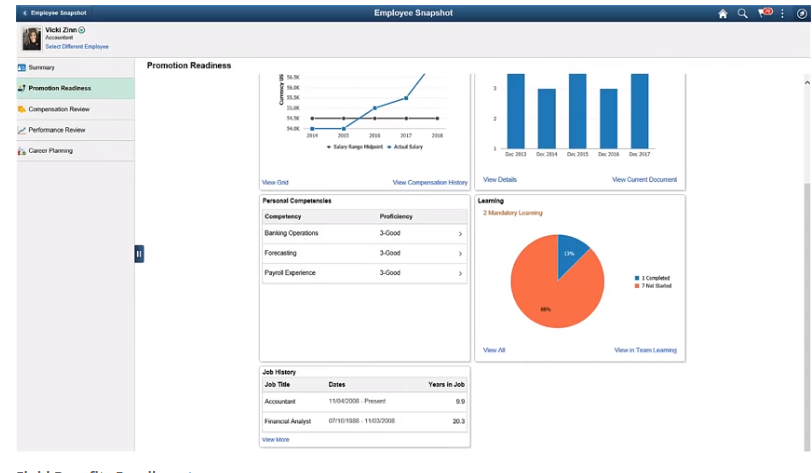Open the NavBar compass icon

click(800, 13)
